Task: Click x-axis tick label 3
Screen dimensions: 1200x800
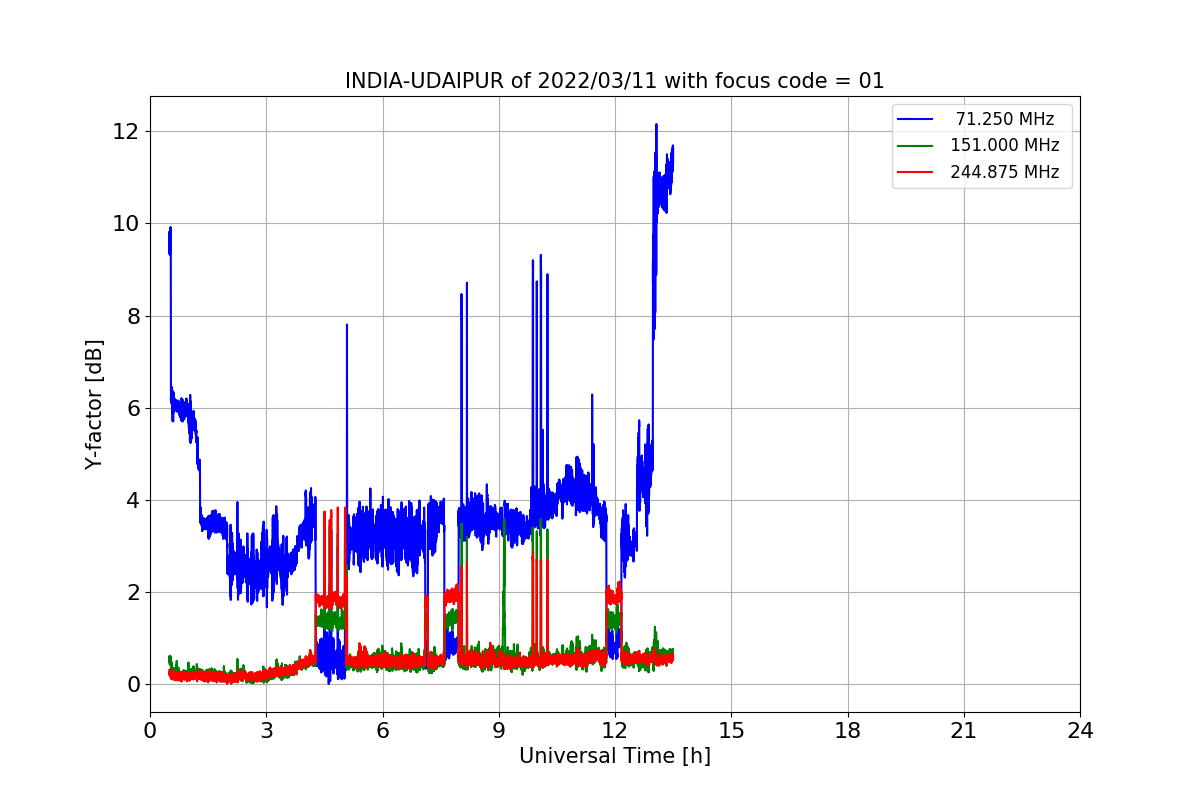Action: tap(266, 730)
